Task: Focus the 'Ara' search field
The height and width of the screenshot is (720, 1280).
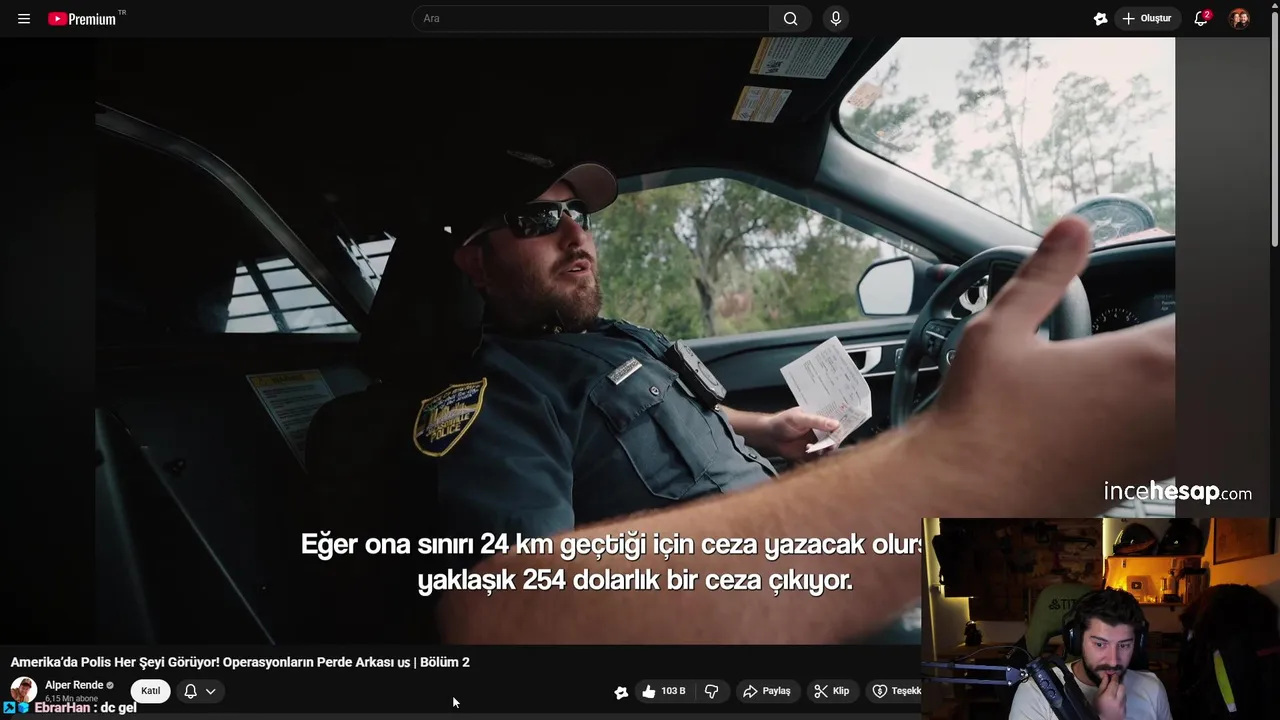Action: (590, 18)
